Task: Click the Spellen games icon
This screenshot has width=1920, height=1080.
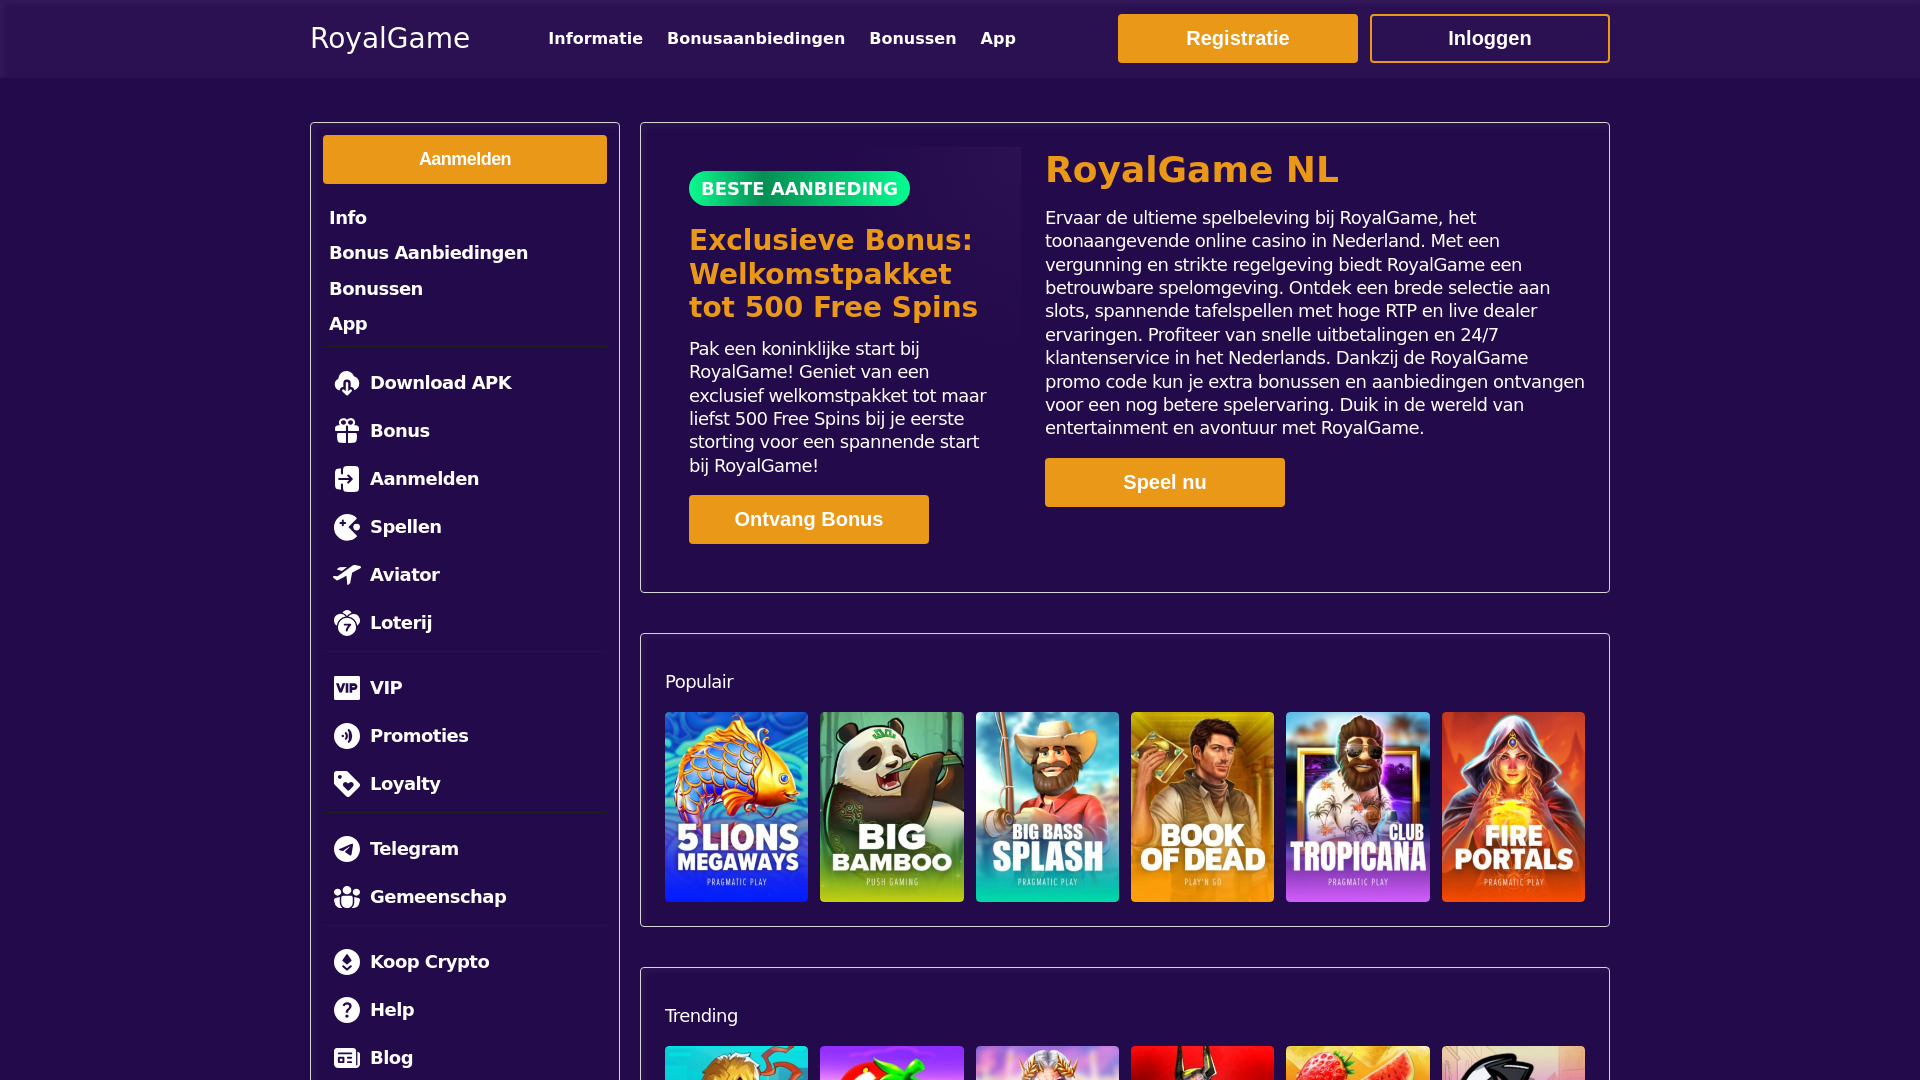Action: 347,527
